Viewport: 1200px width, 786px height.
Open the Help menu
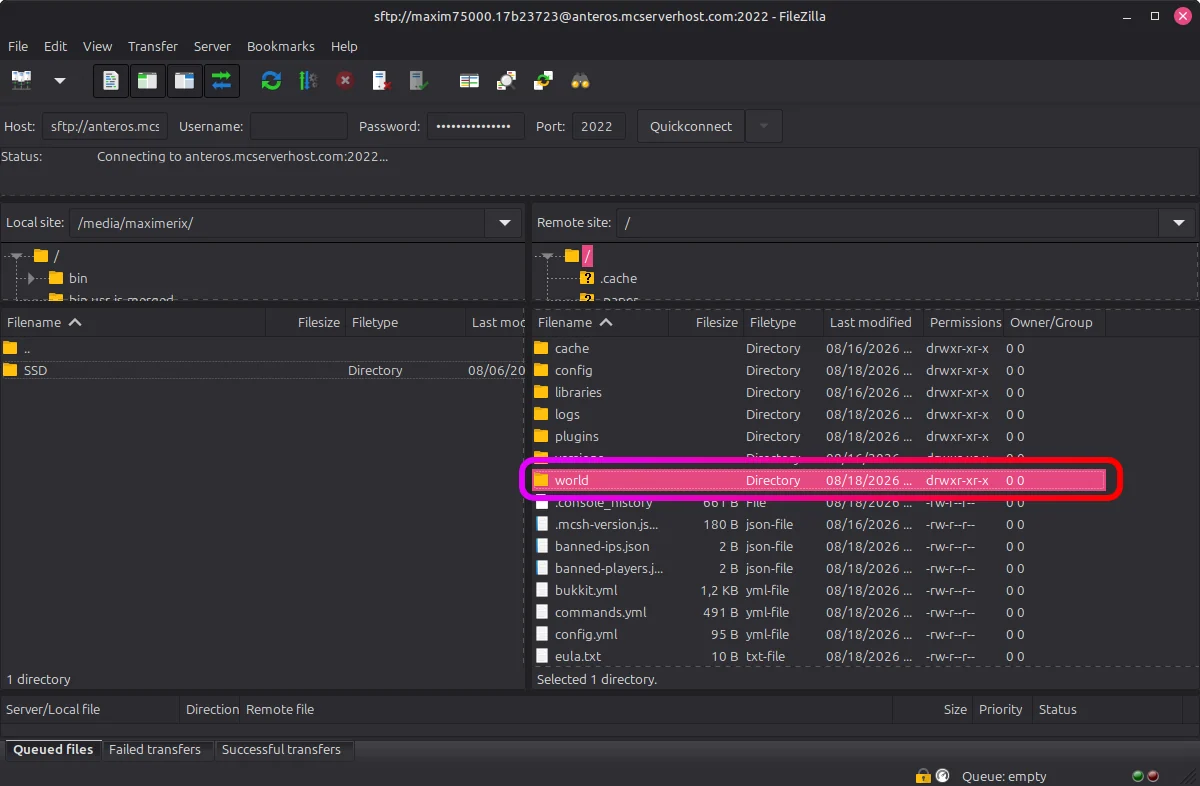344,46
